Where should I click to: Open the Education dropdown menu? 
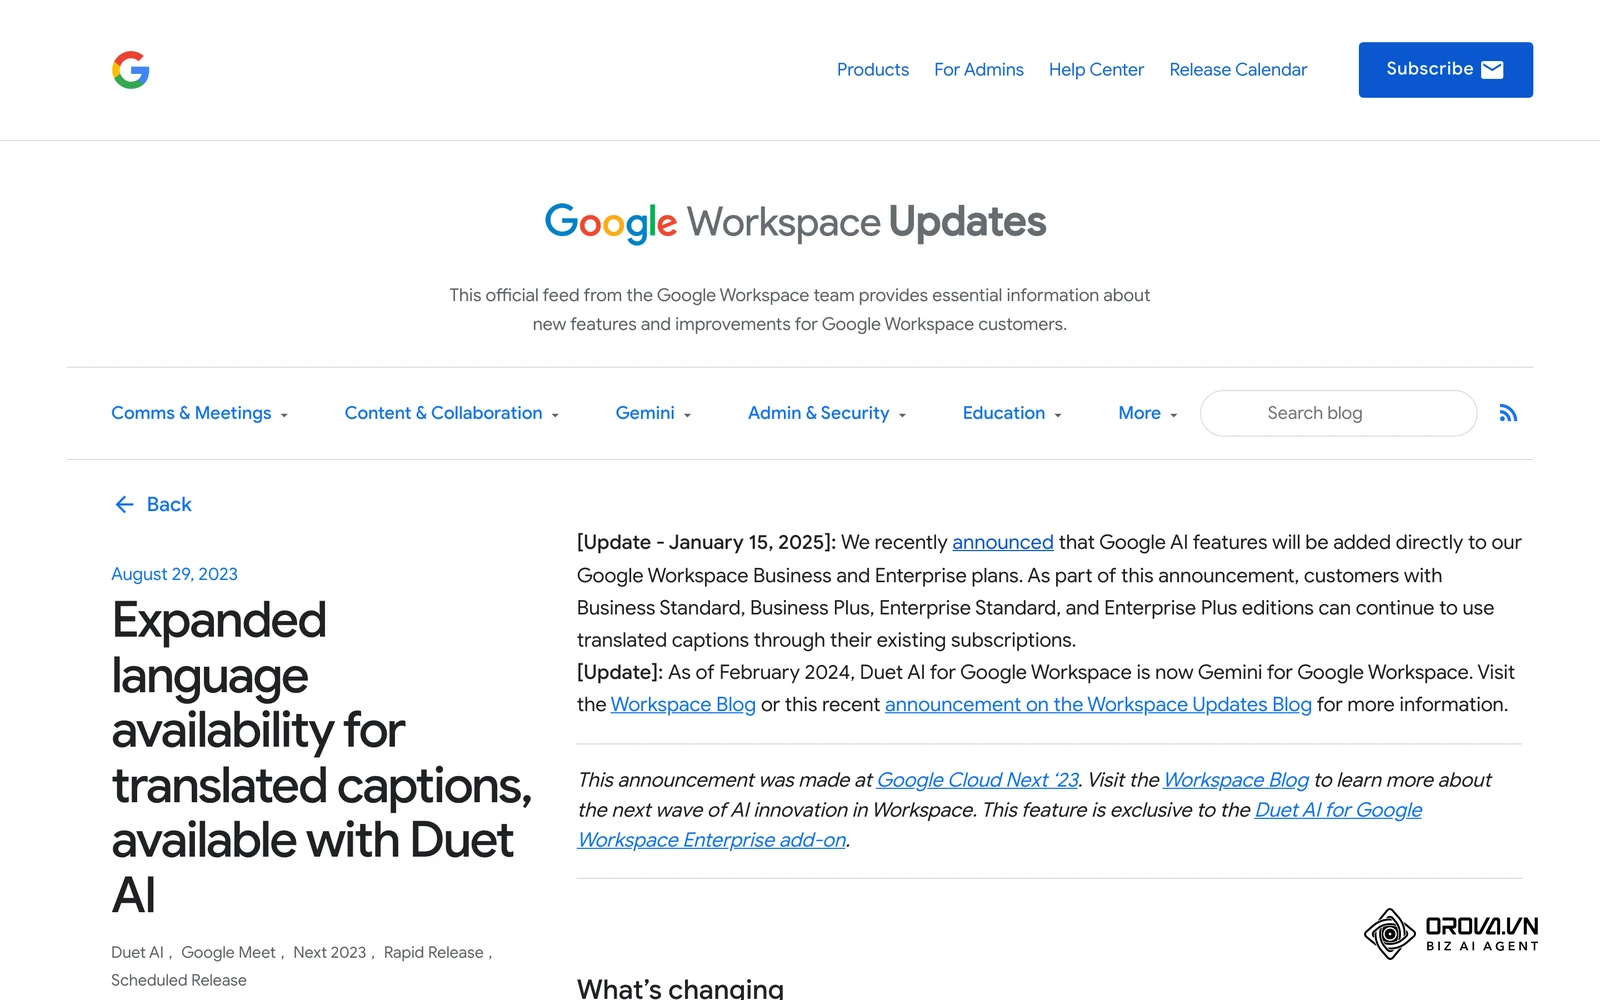pos(1012,413)
